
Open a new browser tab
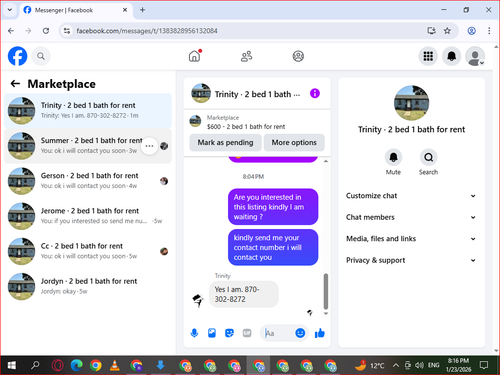(142, 10)
